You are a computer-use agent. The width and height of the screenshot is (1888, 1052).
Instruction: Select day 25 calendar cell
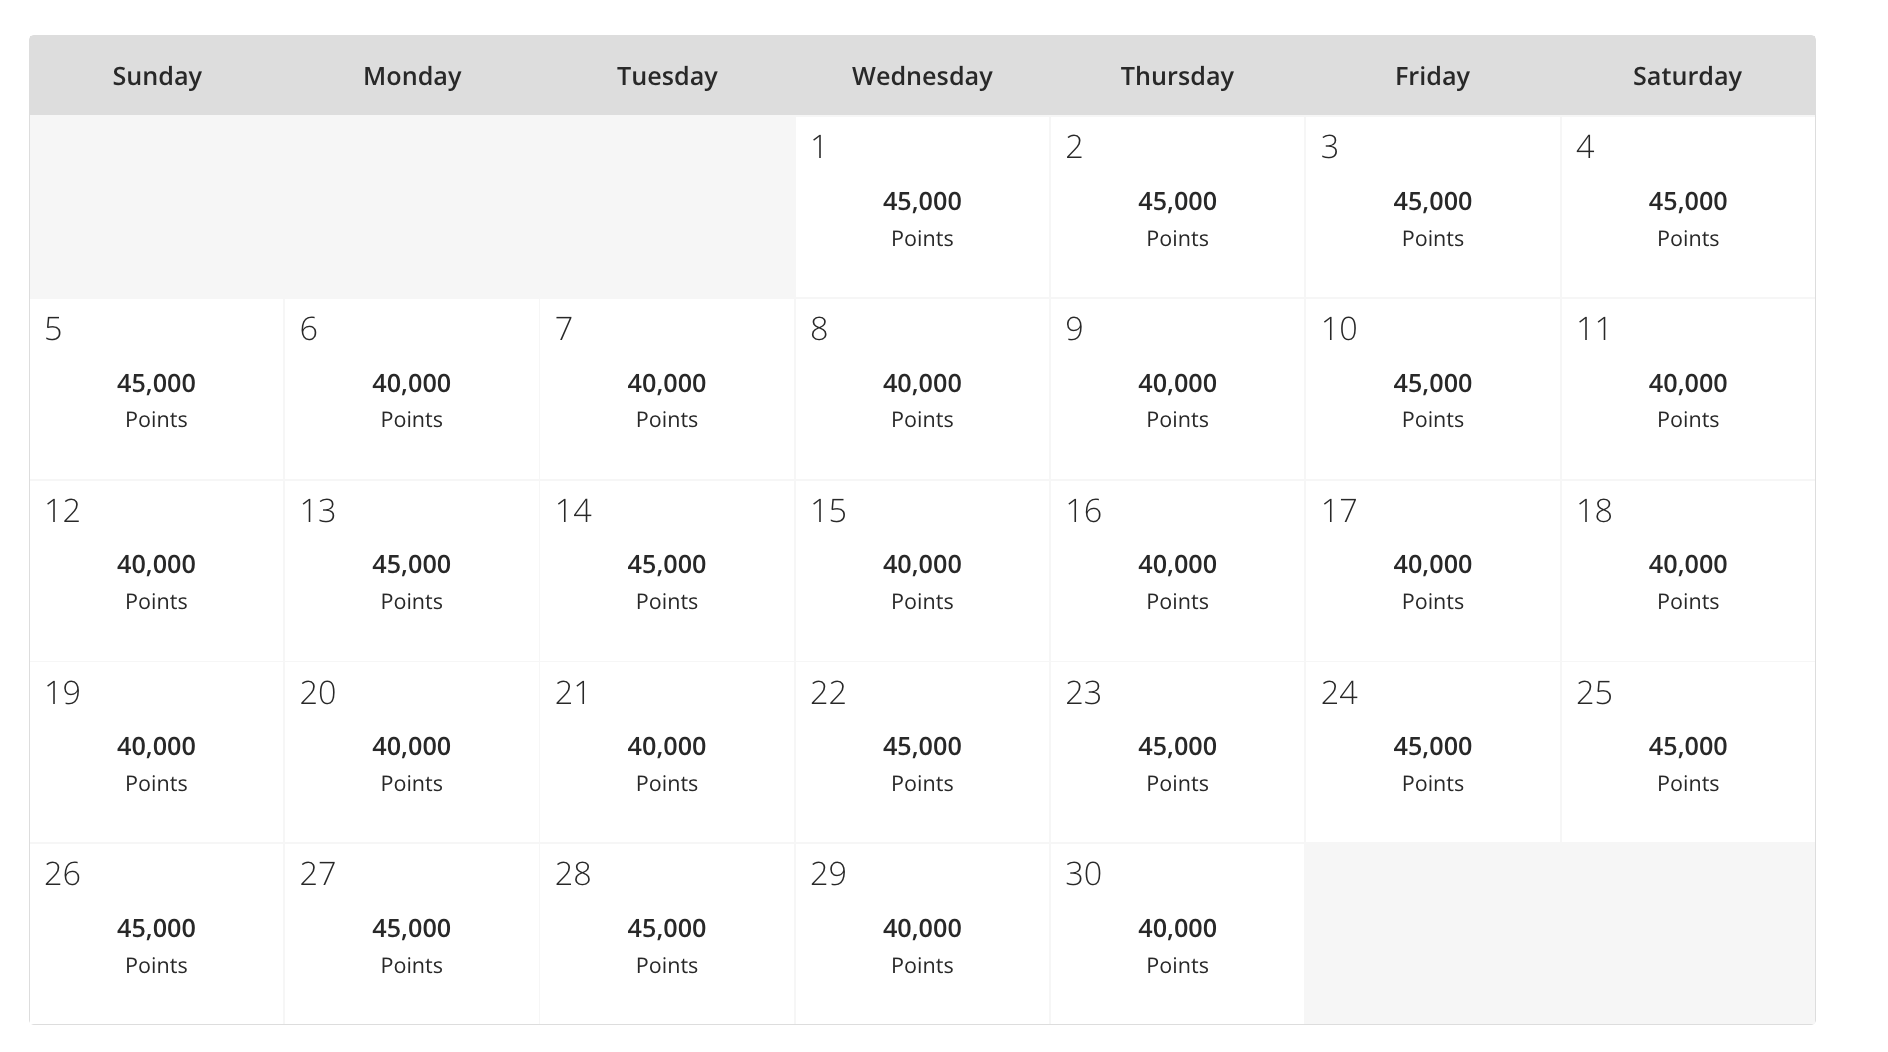click(1687, 753)
